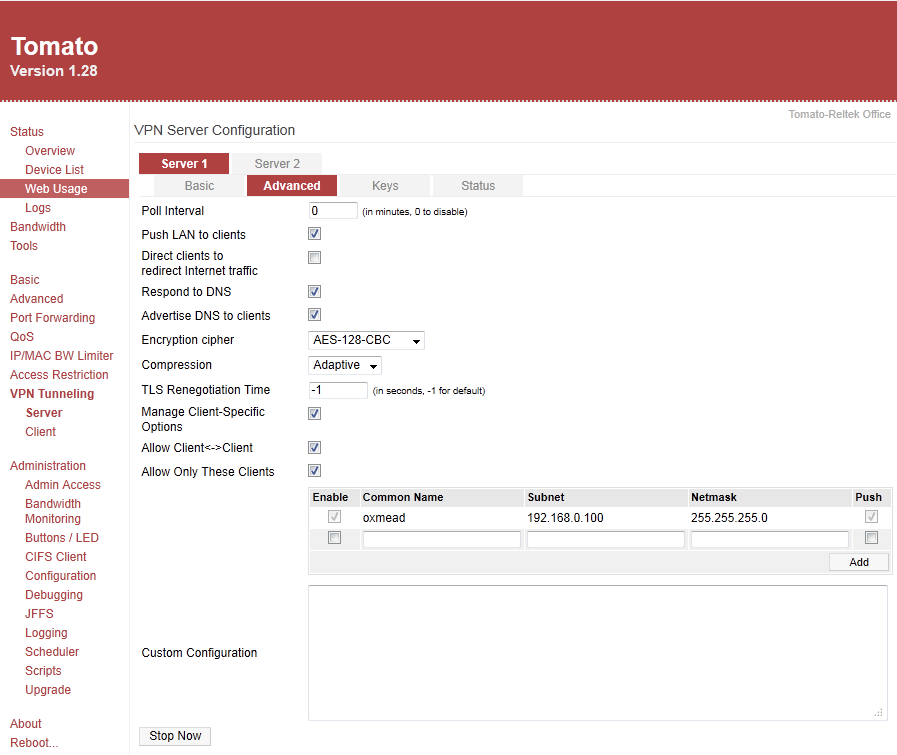Open IP/MAC BW Limiter link
The width and height of the screenshot is (897, 755).
coord(62,356)
